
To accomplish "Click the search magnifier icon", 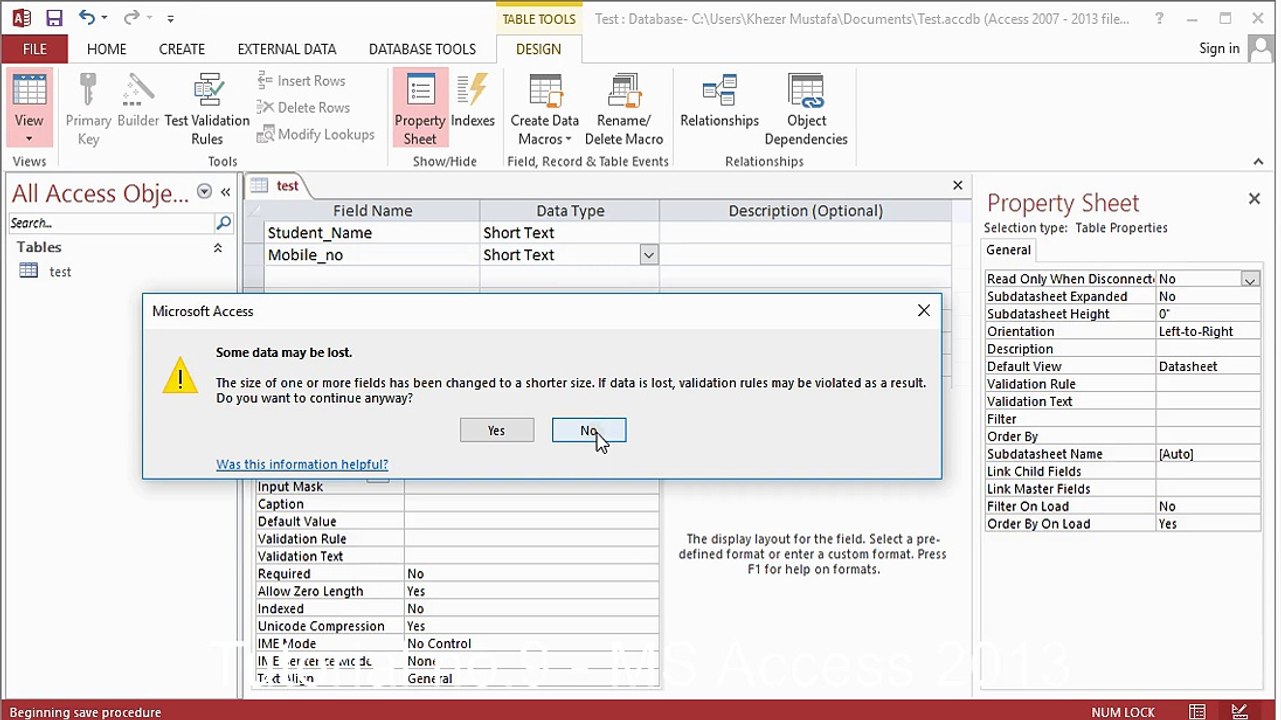I will click(x=224, y=223).
